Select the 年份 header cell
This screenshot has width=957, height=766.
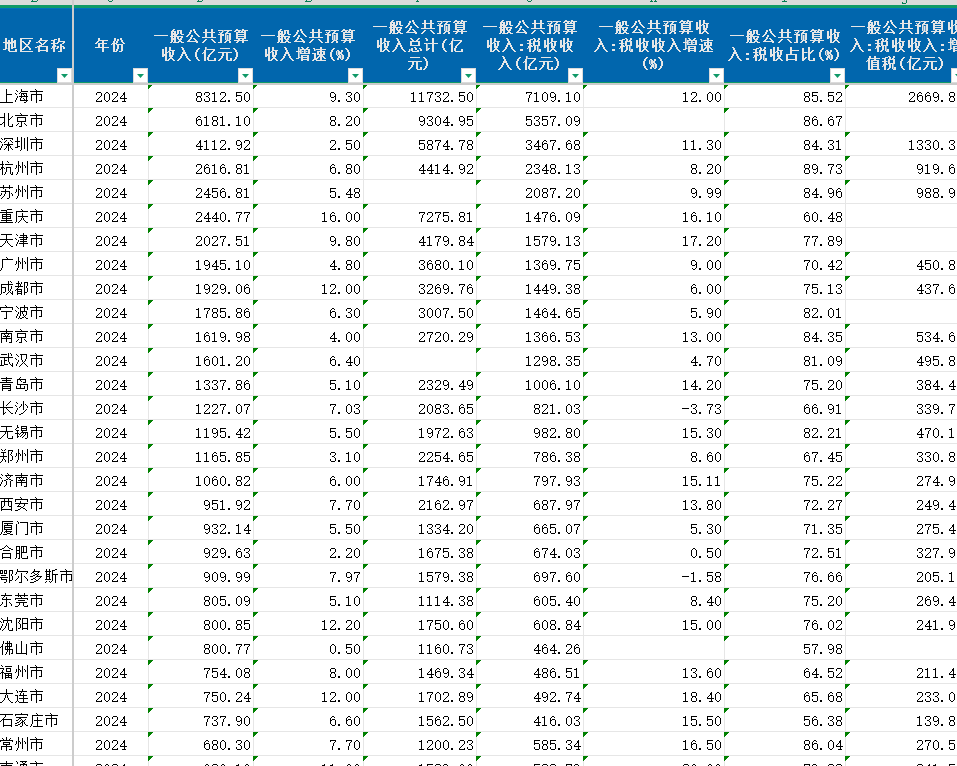click(110, 45)
